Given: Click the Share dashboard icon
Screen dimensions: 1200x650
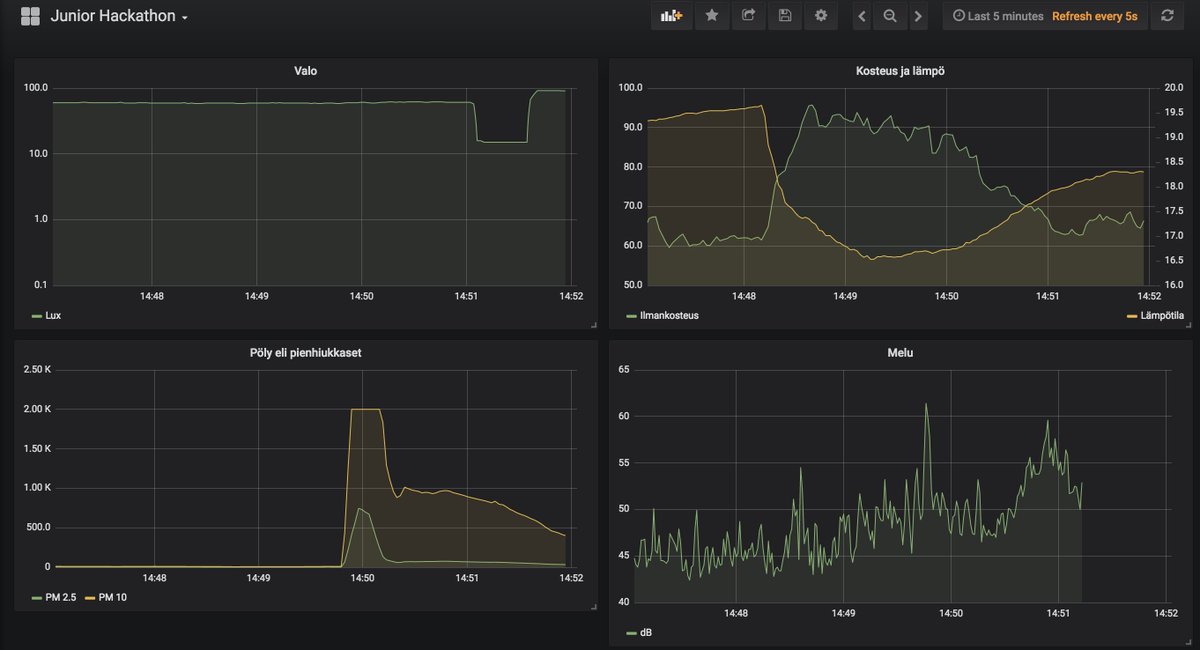Looking at the screenshot, I should click(x=748, y=16).
